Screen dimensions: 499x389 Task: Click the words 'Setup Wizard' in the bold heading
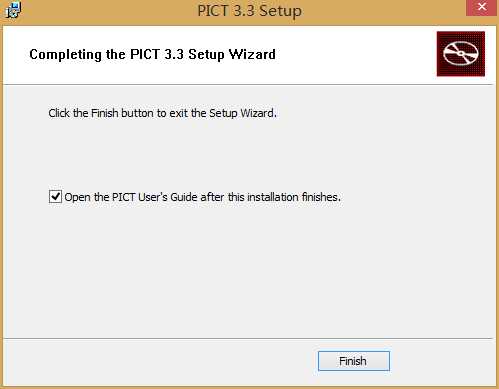232,54
